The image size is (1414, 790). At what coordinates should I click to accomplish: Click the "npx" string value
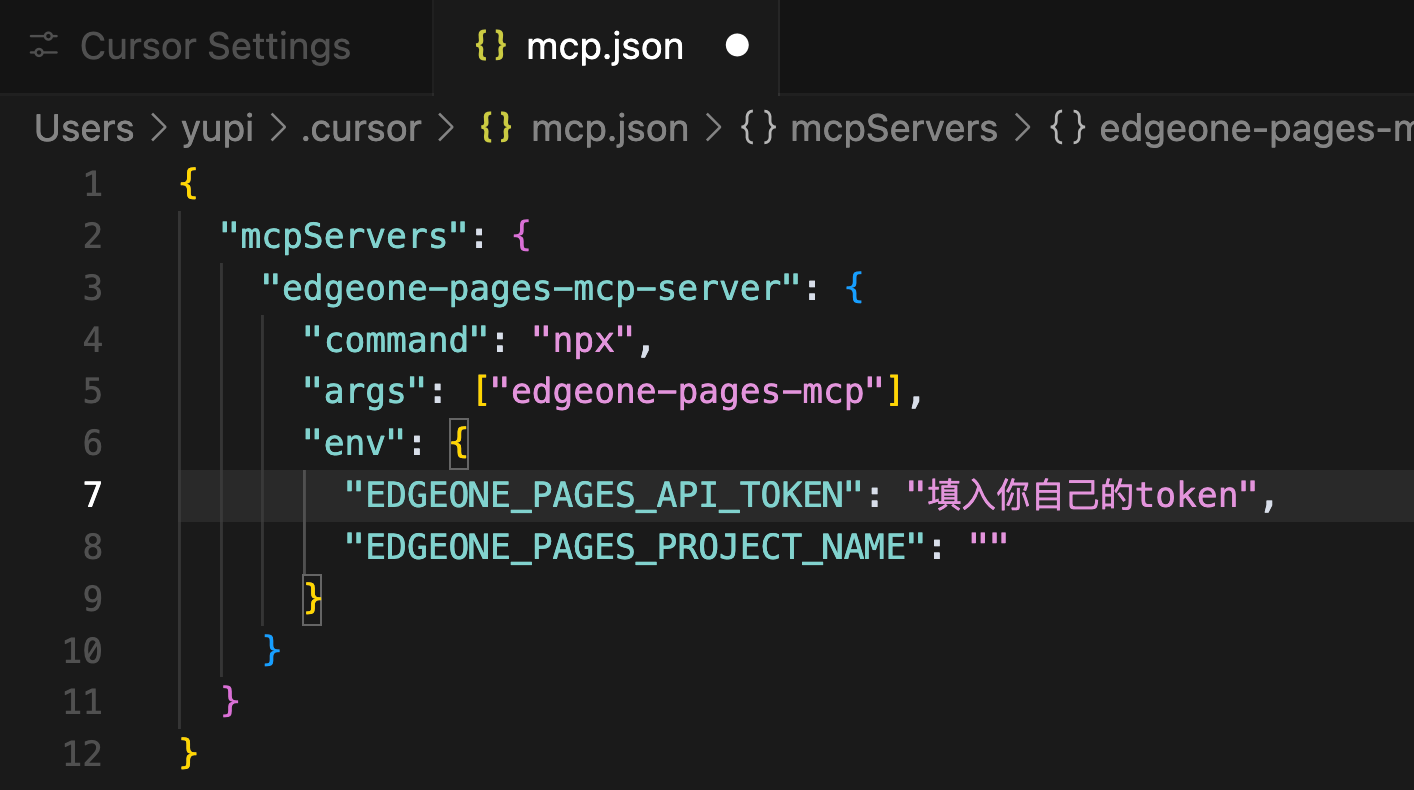click(582, 340)
